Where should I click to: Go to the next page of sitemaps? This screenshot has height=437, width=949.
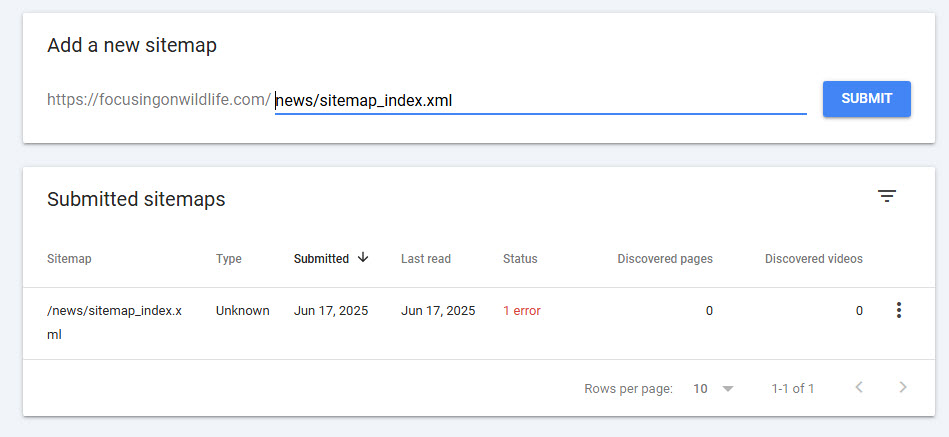903,387
